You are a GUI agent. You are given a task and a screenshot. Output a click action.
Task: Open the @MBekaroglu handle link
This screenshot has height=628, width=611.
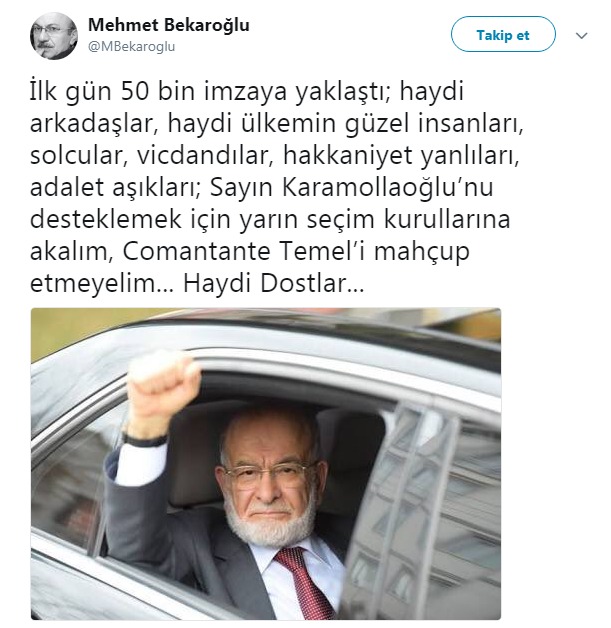131,47
